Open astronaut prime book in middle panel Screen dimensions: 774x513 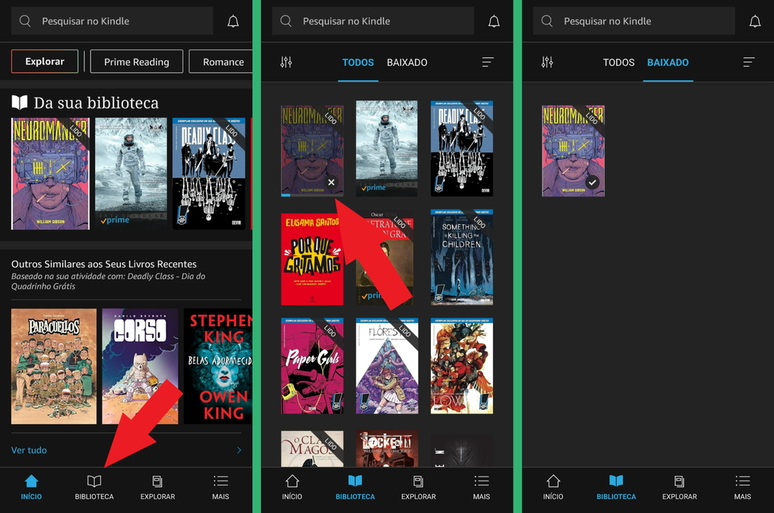click(387, 149)
